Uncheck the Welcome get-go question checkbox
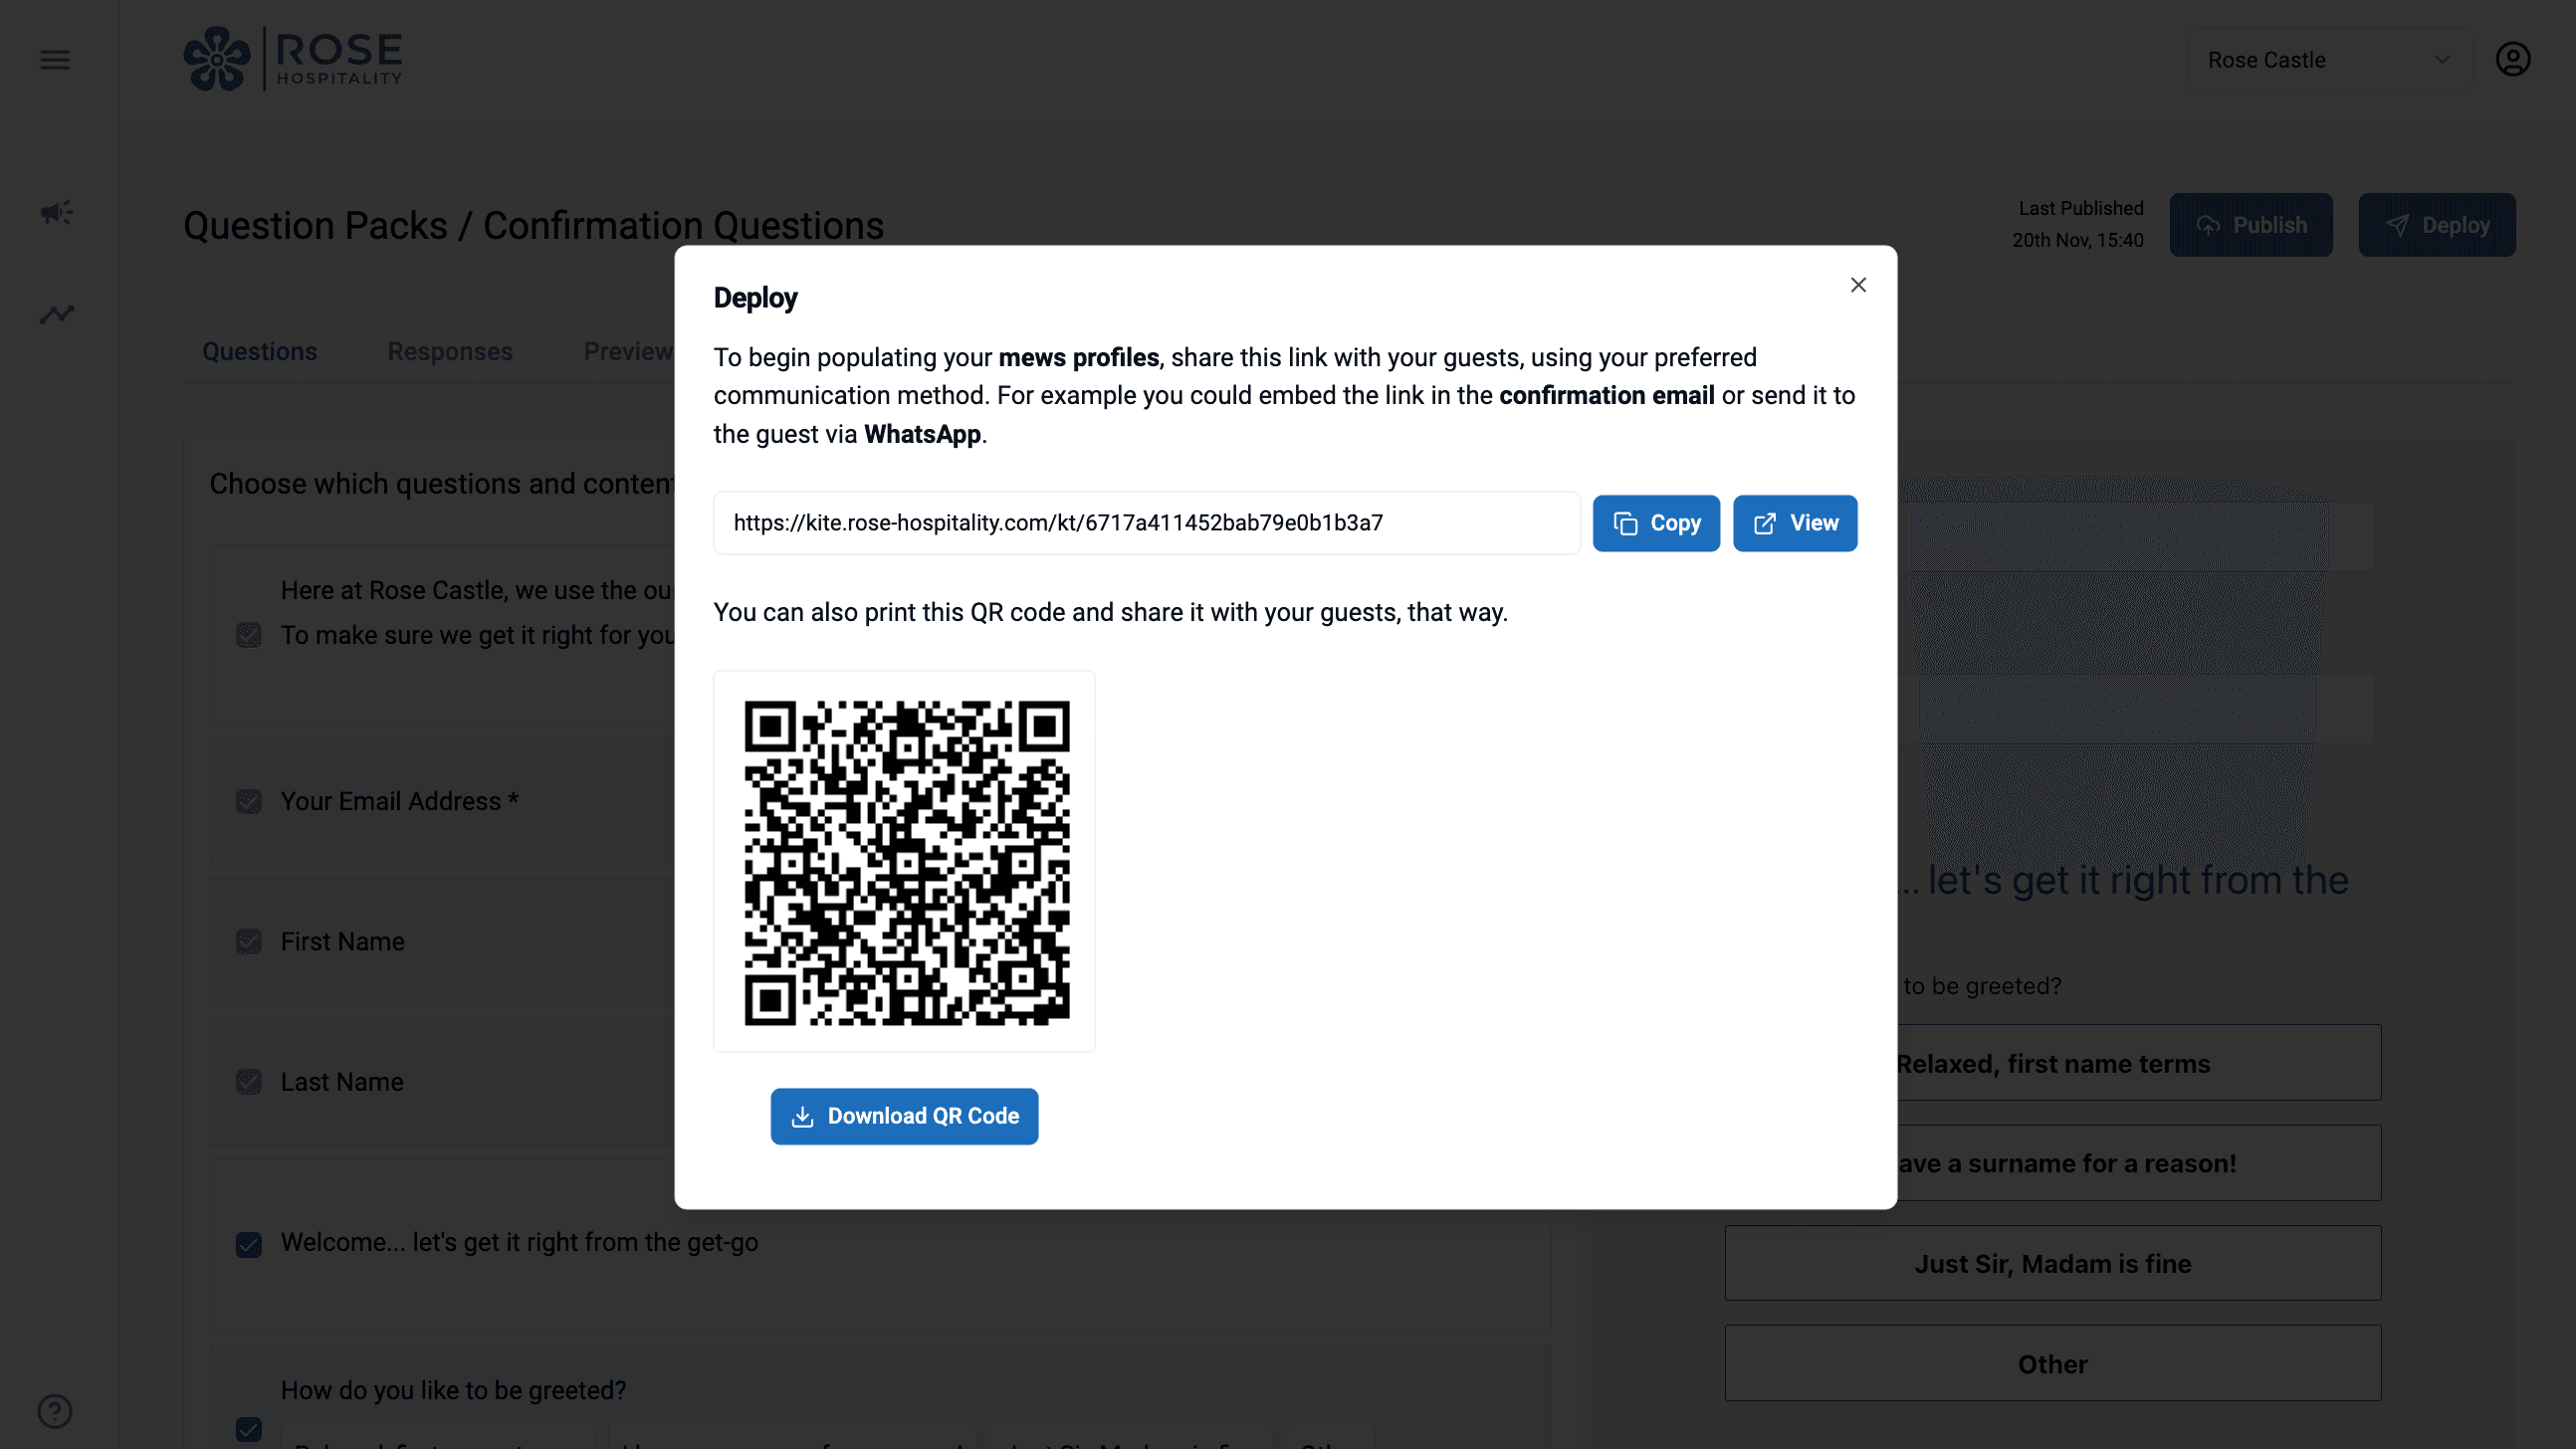The height and width of the screenshot is (1449, 2576). point(249,1244)
